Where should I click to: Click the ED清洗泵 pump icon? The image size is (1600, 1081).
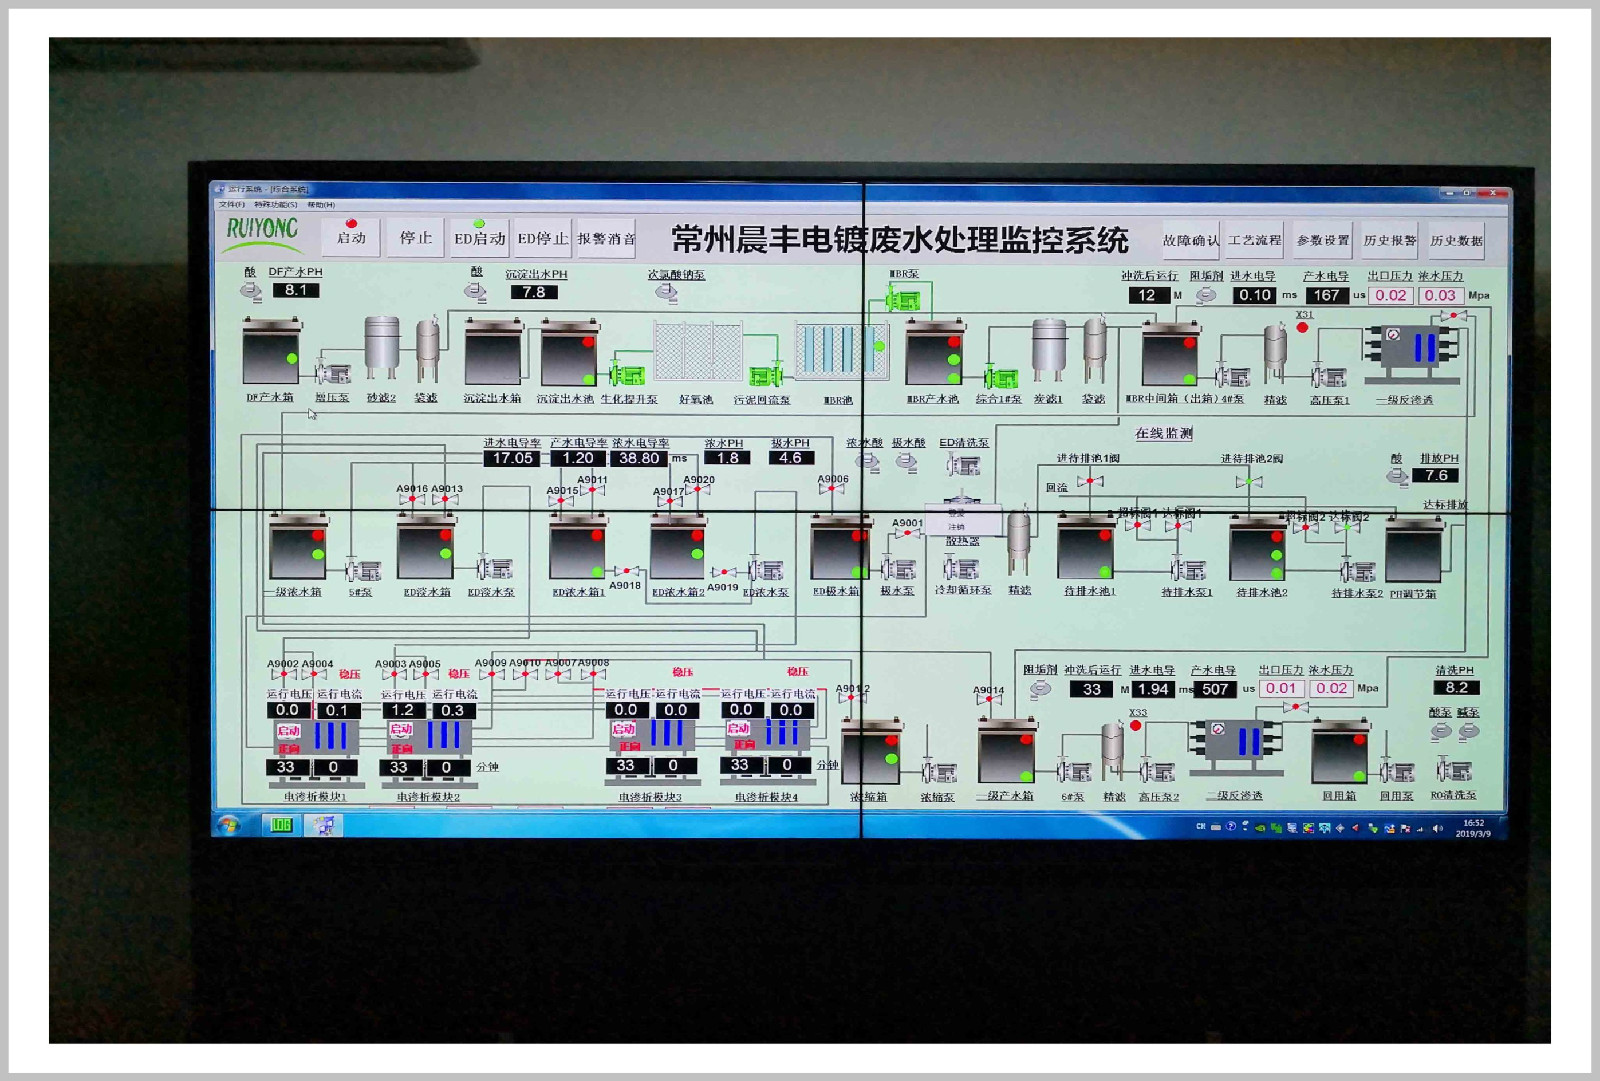tap(964, 464)
